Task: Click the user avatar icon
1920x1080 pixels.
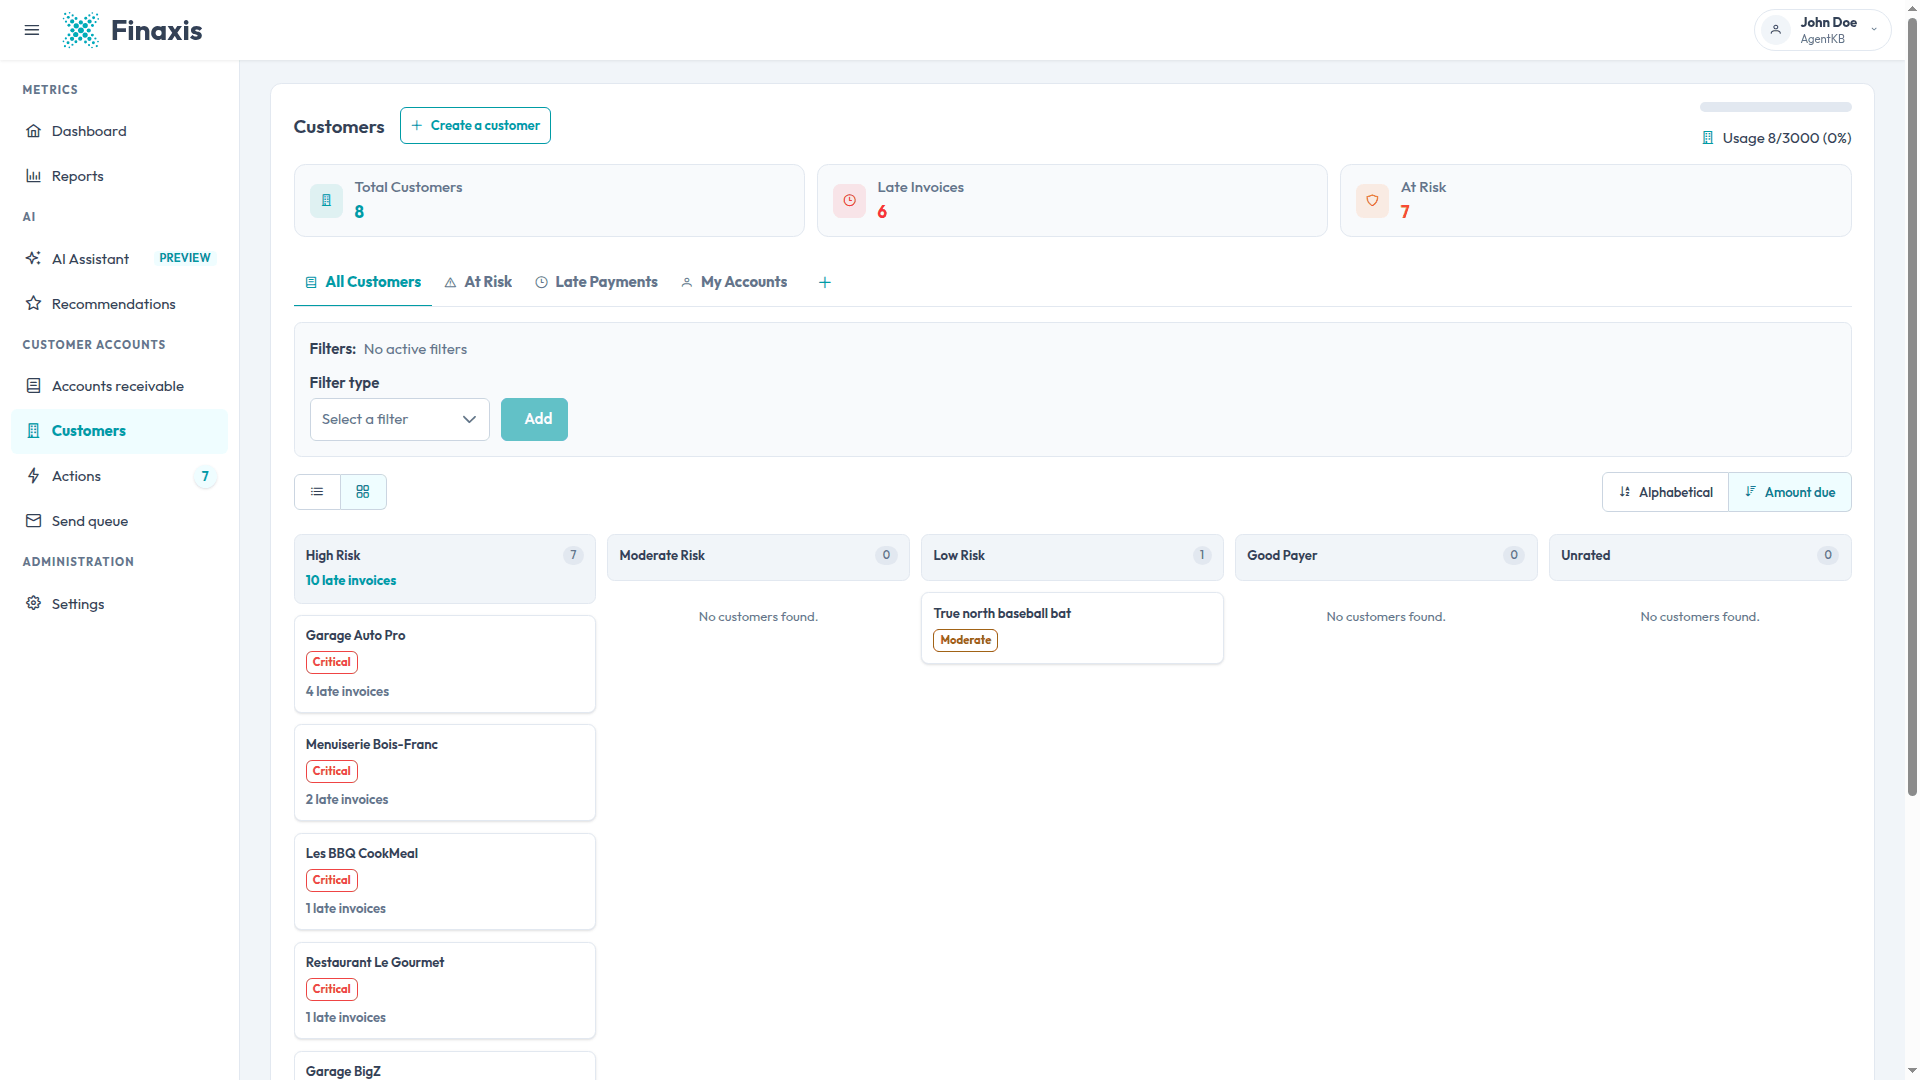Action: click(1776, 30)
